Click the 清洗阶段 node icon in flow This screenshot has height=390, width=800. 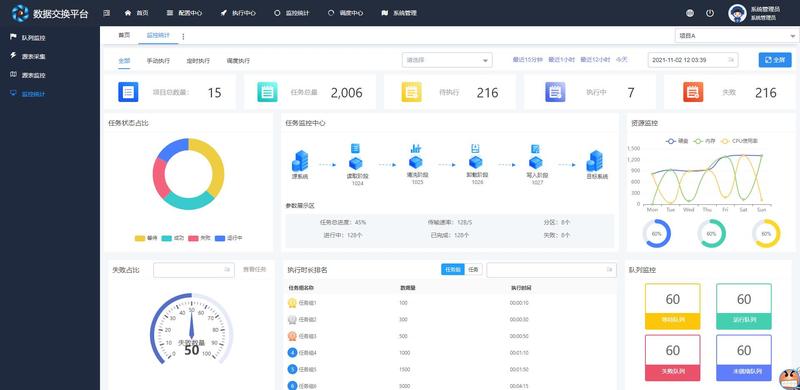pyautogui.click(x=416, y=158)
